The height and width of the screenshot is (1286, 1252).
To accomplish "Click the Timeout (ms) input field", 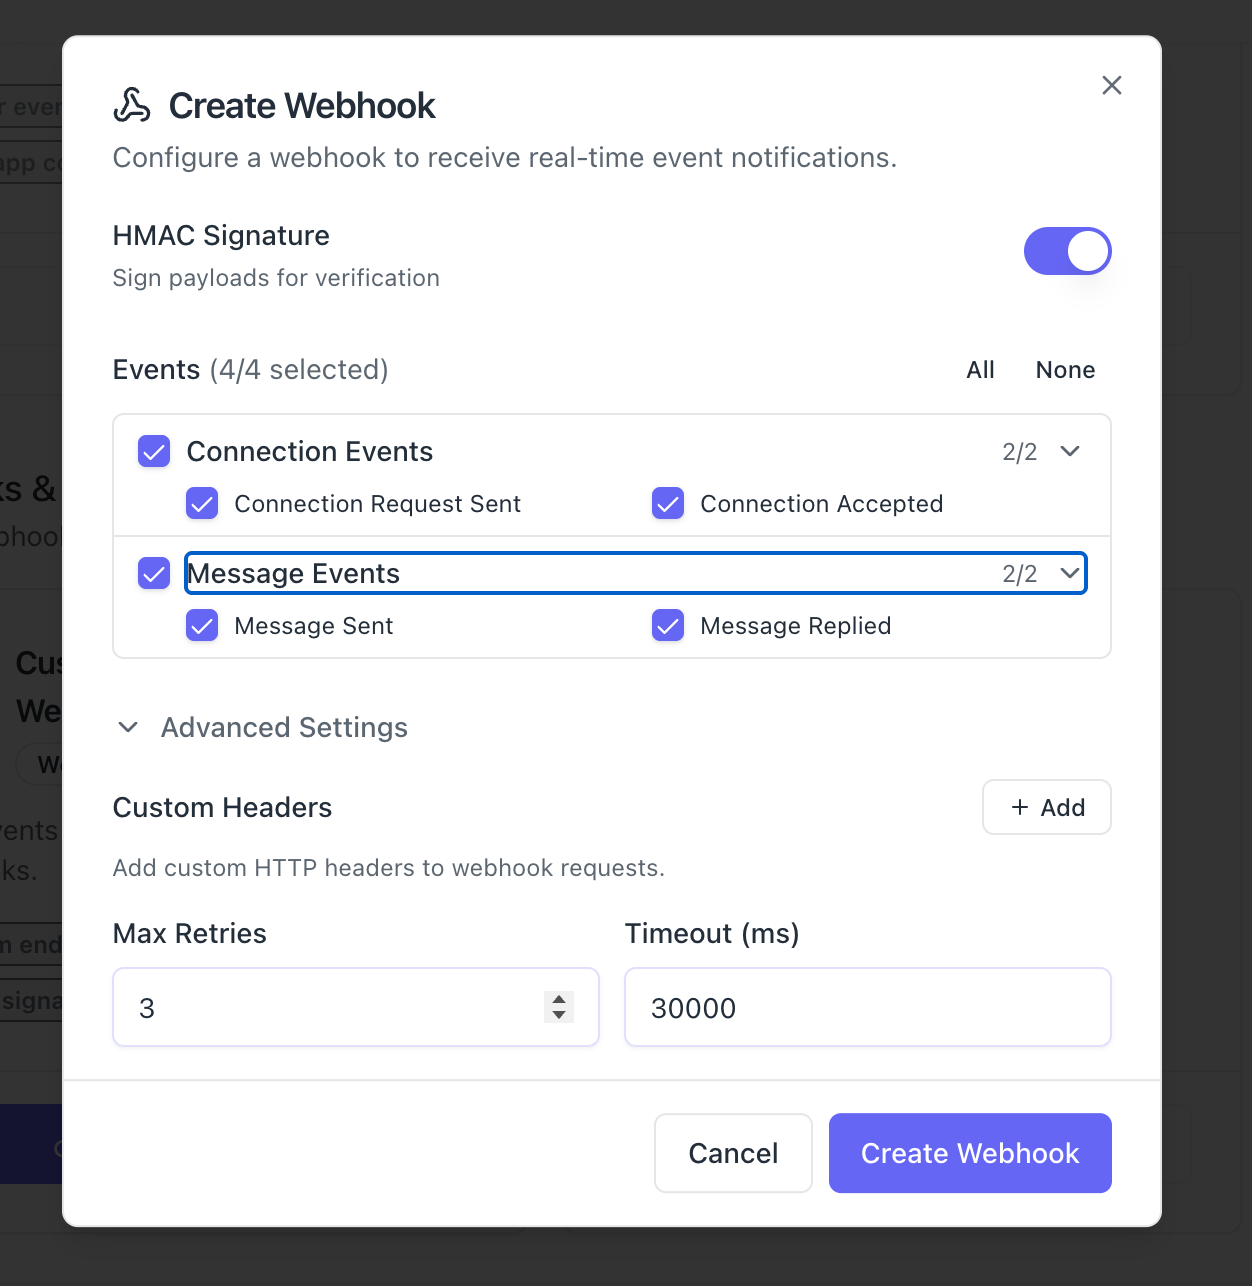I will click(867, 1007).
